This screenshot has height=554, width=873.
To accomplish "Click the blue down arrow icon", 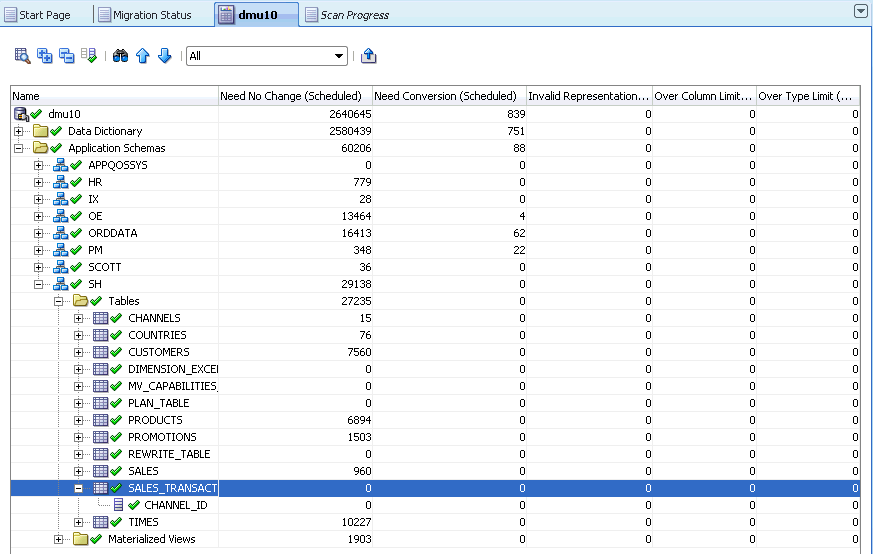I will 165,56.
